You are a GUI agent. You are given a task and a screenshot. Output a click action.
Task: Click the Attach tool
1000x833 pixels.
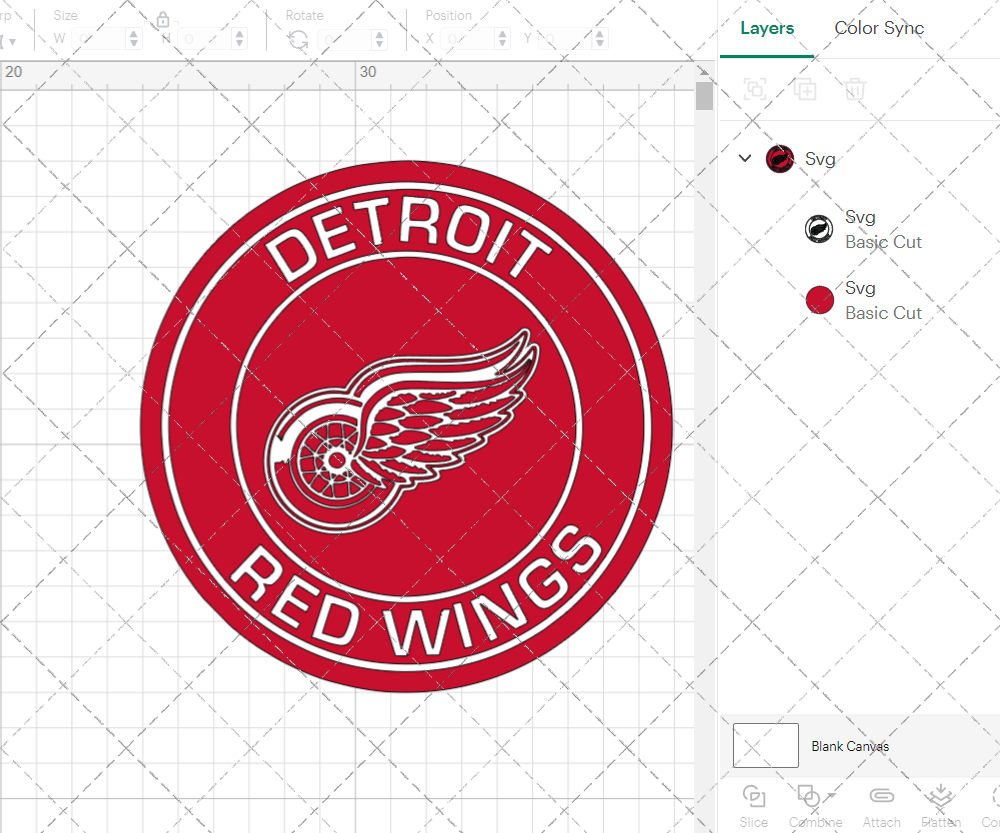click(x=881, y=807)
